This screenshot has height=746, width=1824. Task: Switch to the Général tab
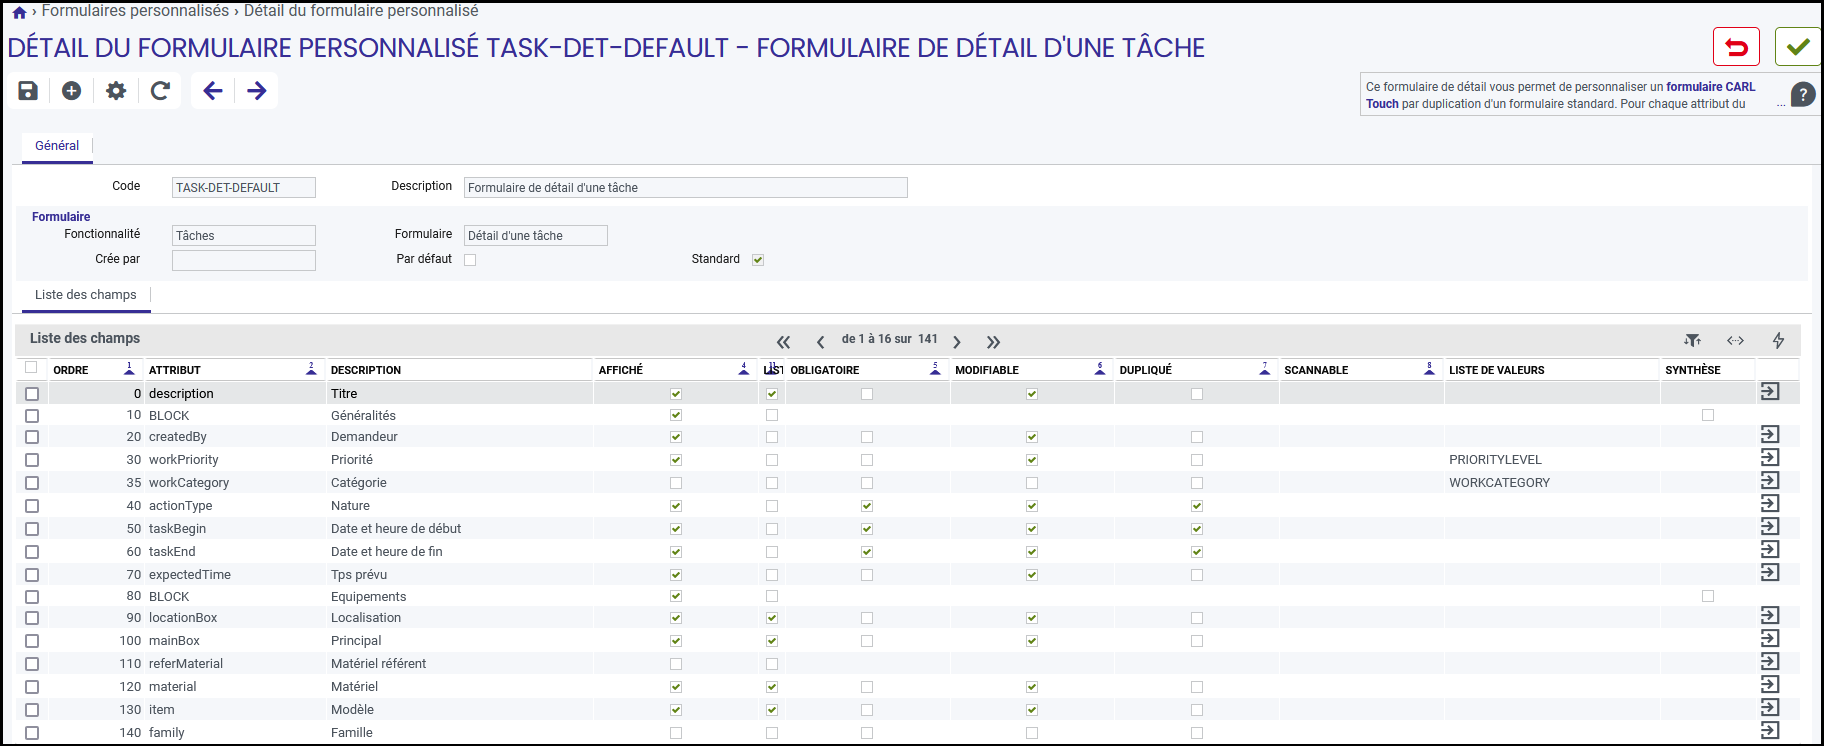pos(57,146)
